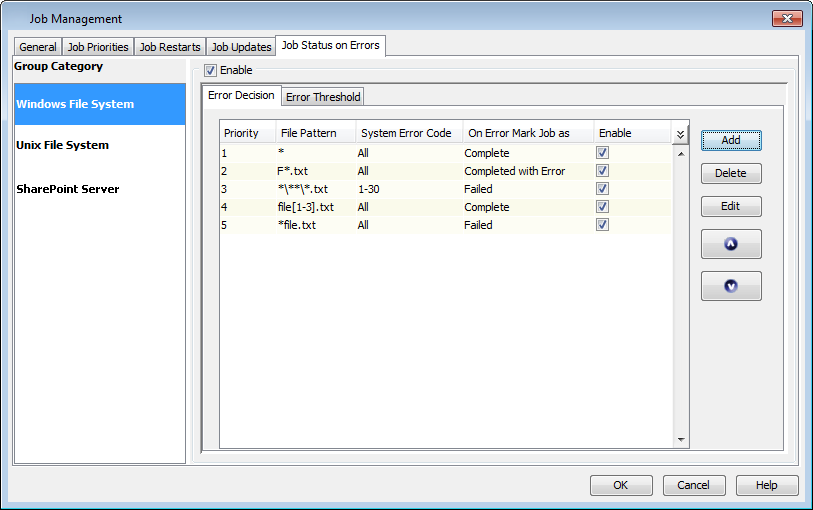Disable the file[1-3].txt rule checkbox
Image resolution: width=813 pixels, height=510 pixels.
[x=602, y=207]
